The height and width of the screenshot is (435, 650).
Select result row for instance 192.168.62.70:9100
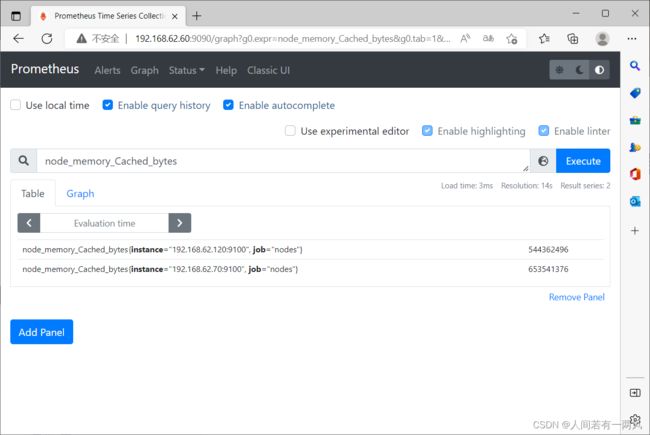tap(310, 269)
